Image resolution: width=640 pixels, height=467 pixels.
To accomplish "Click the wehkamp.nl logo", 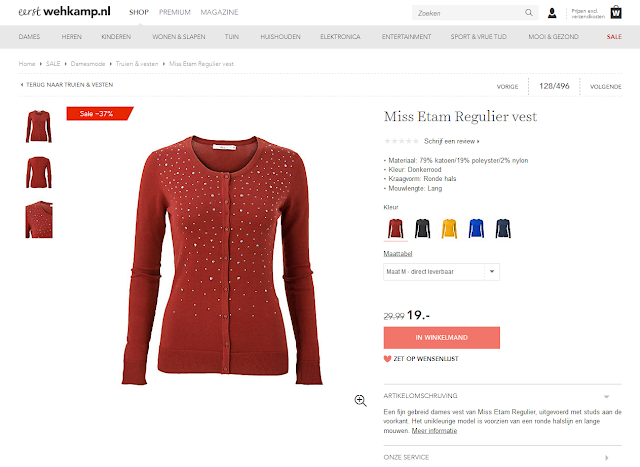I will [x=64, y=11].
